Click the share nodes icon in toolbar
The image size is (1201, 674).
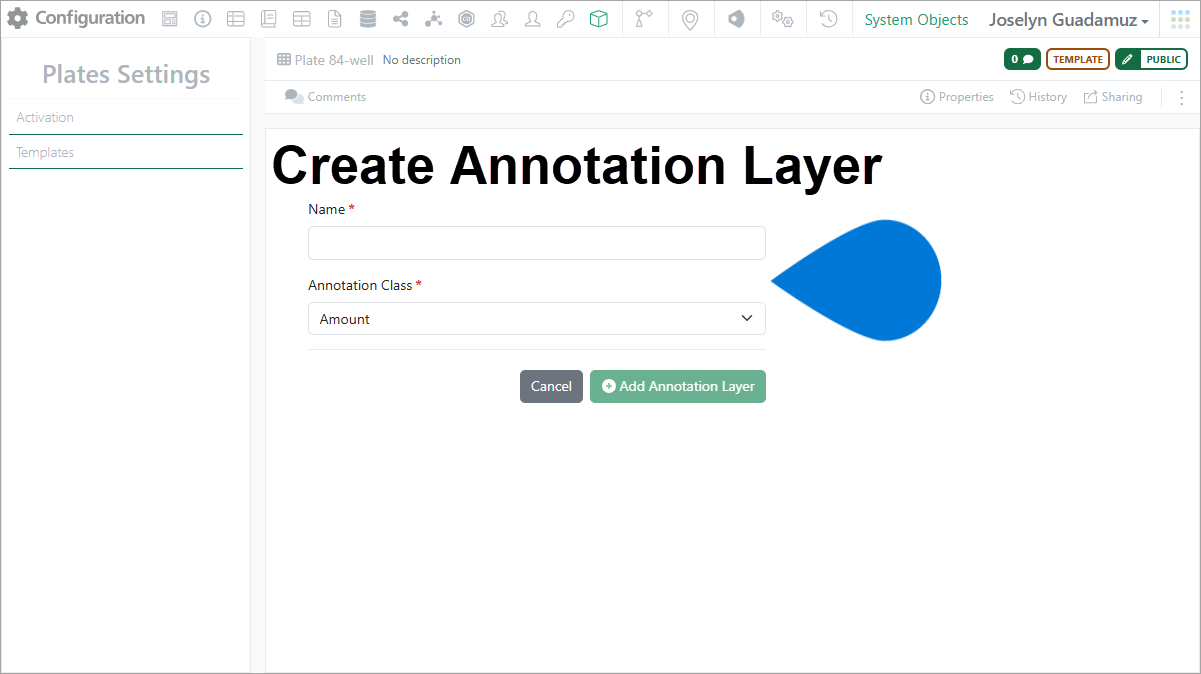[x=401, y=19]
